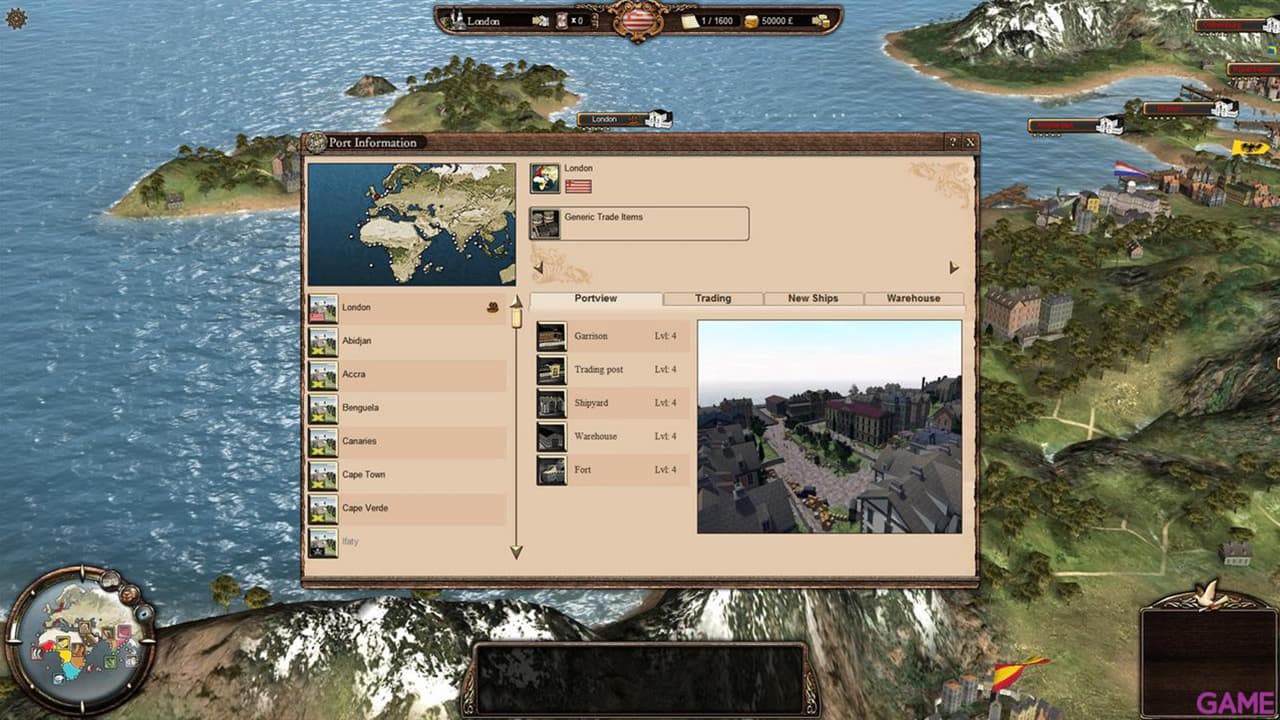
Task: Click the Fort building icon
Action: pos(551,471)
